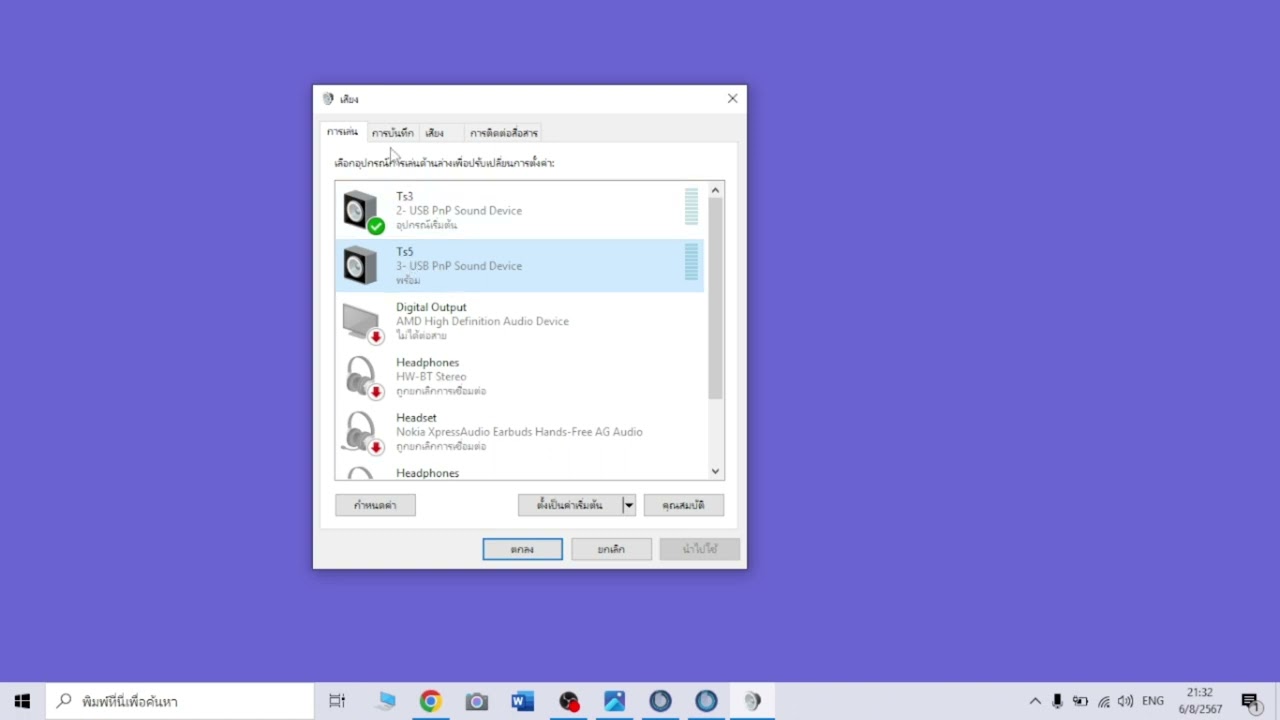Open Microsoft Word from the taskbar
Screen dimensions: 1280x720
522,701
